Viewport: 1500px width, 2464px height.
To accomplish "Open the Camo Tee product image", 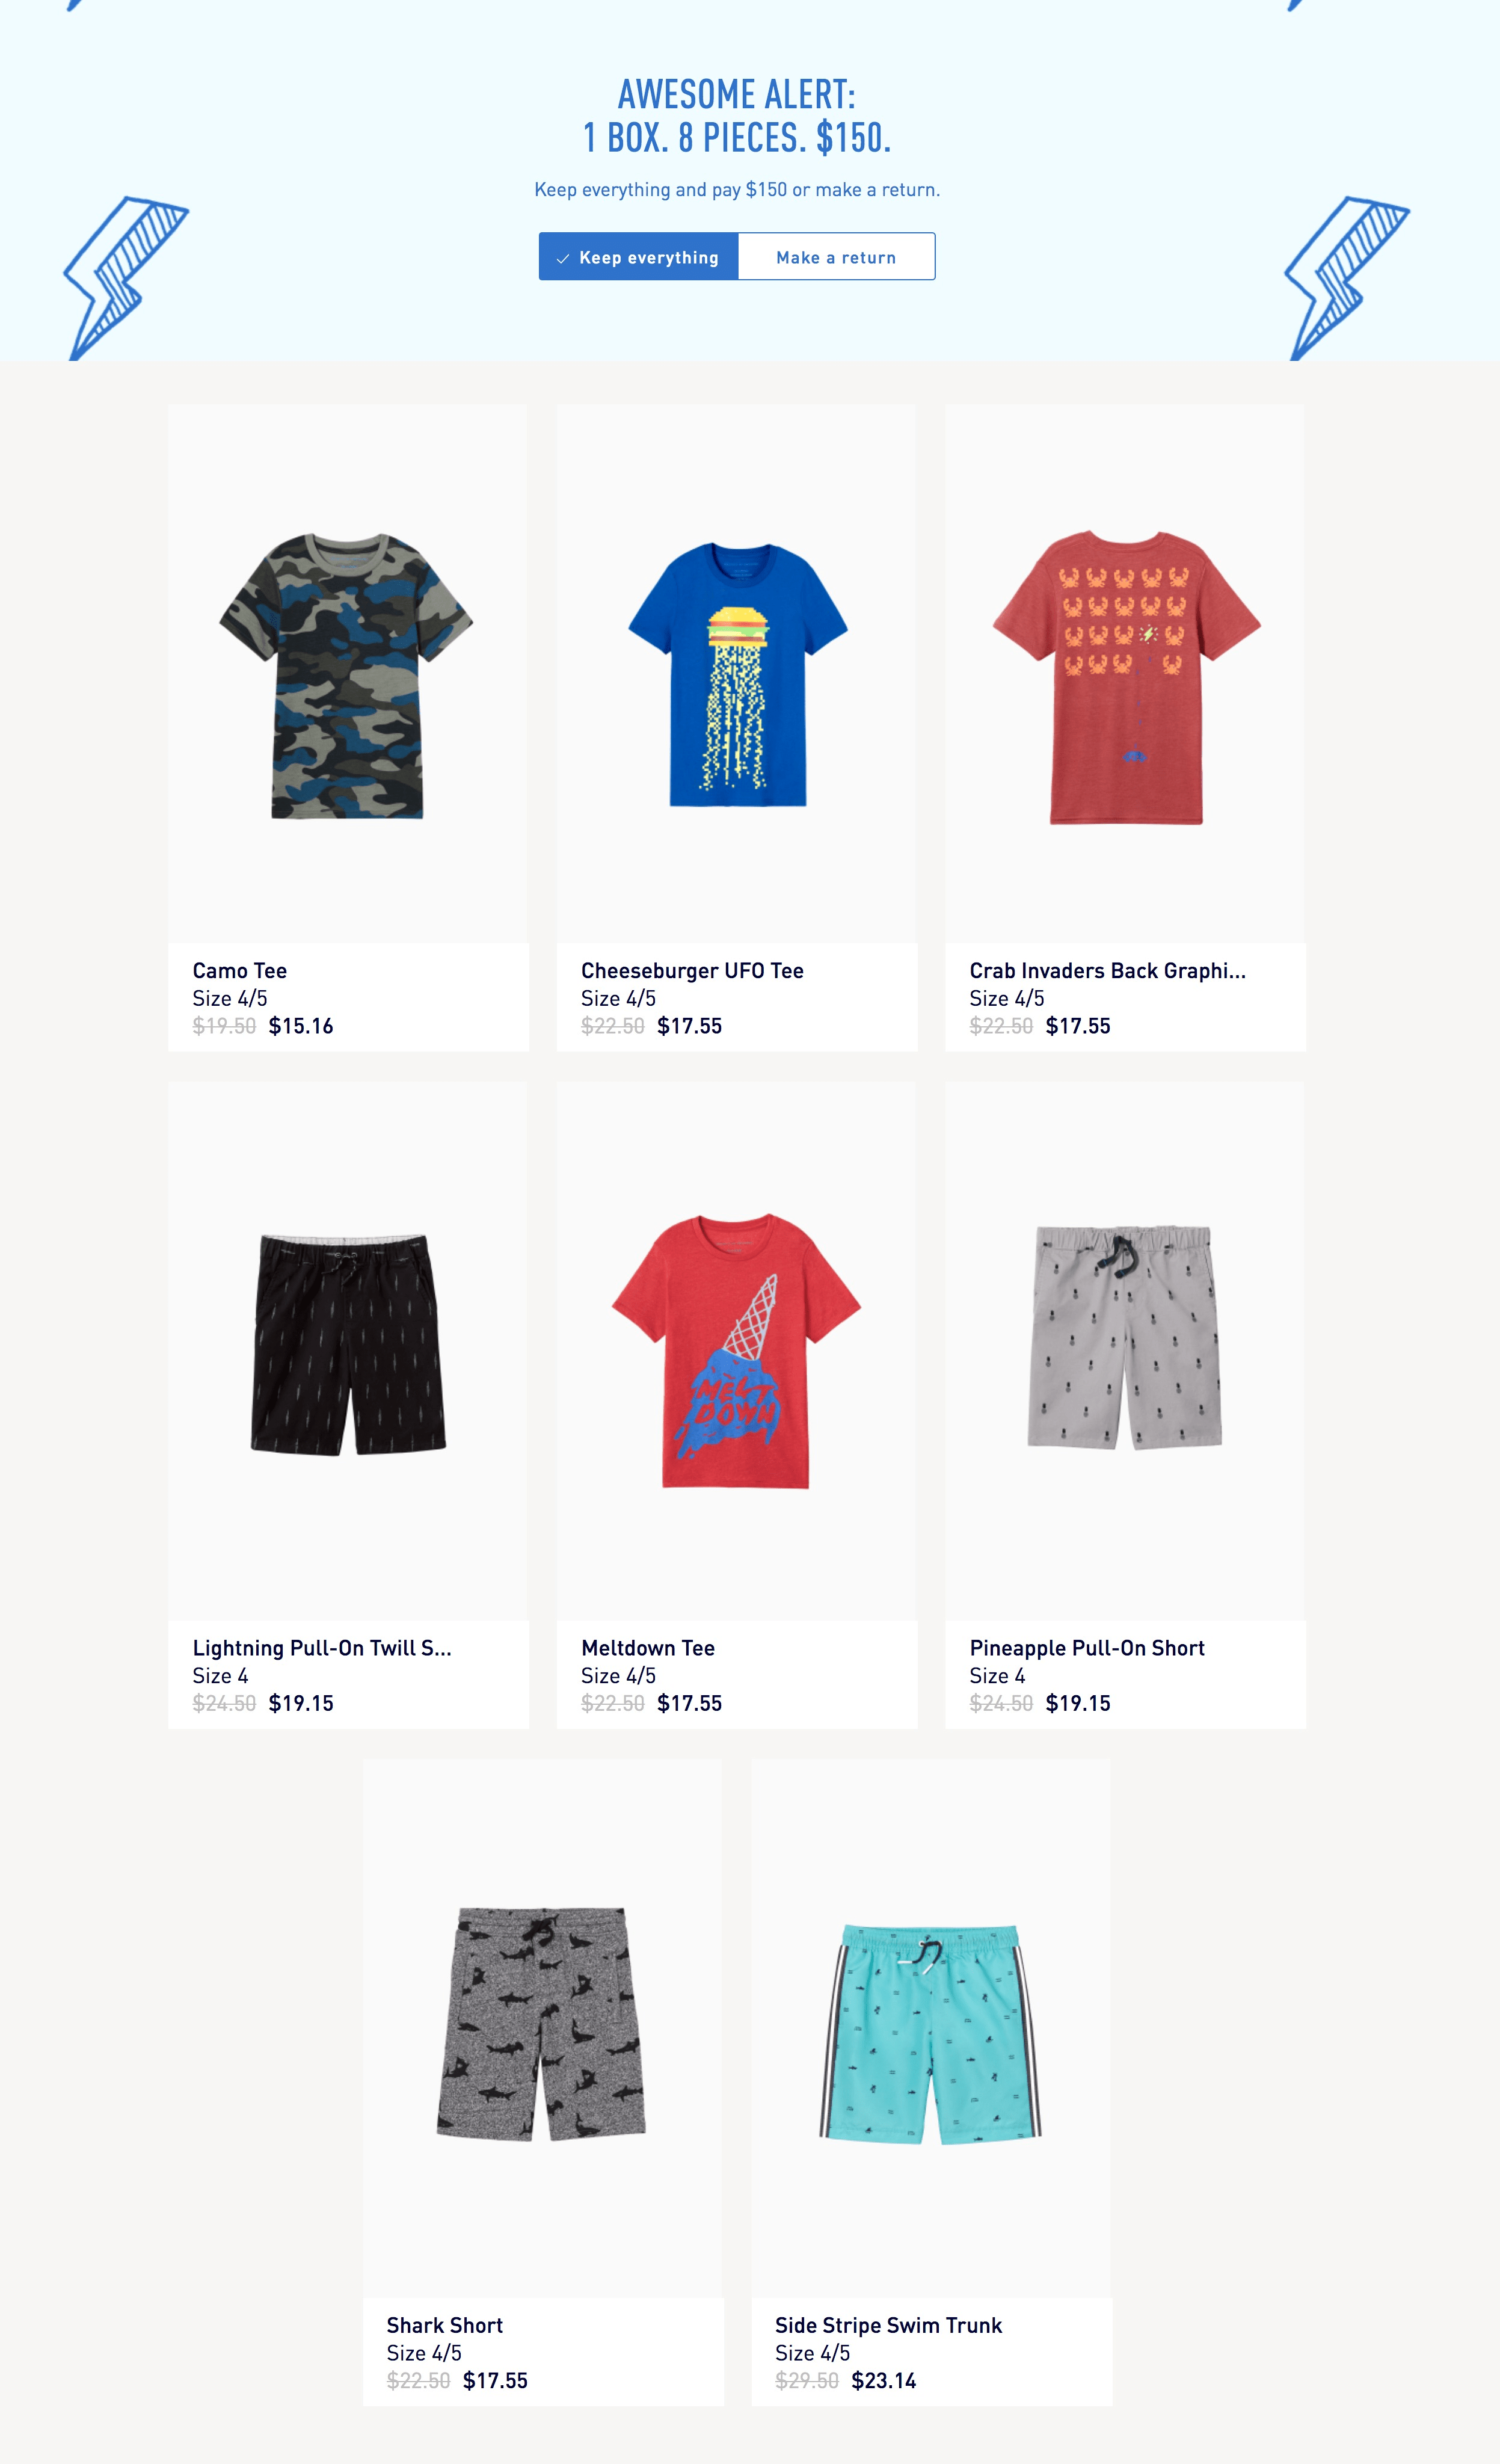I will (x=347, y=674).
